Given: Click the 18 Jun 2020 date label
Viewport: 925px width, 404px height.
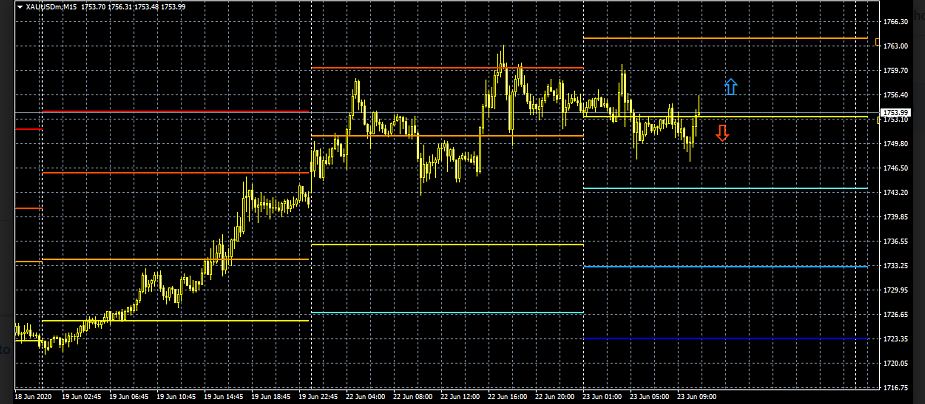Looking at the screenshot, I should coord(33,396).
